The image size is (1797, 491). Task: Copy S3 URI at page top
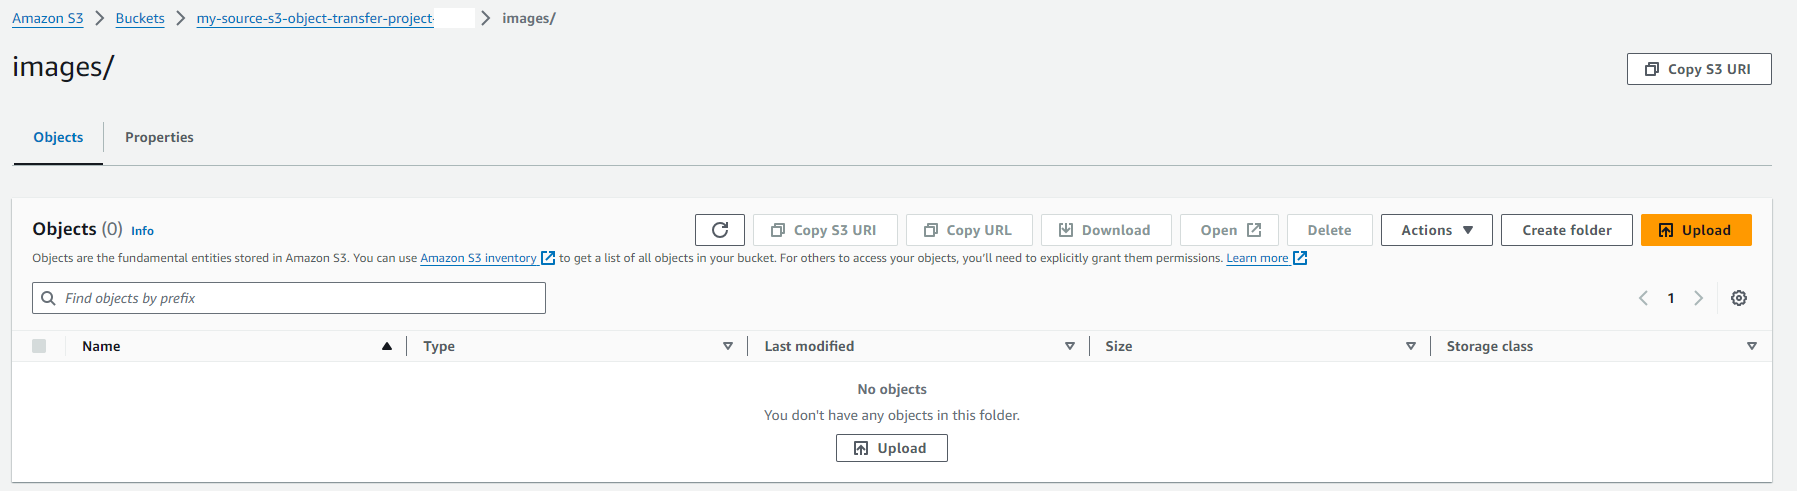click(1699, 69)
